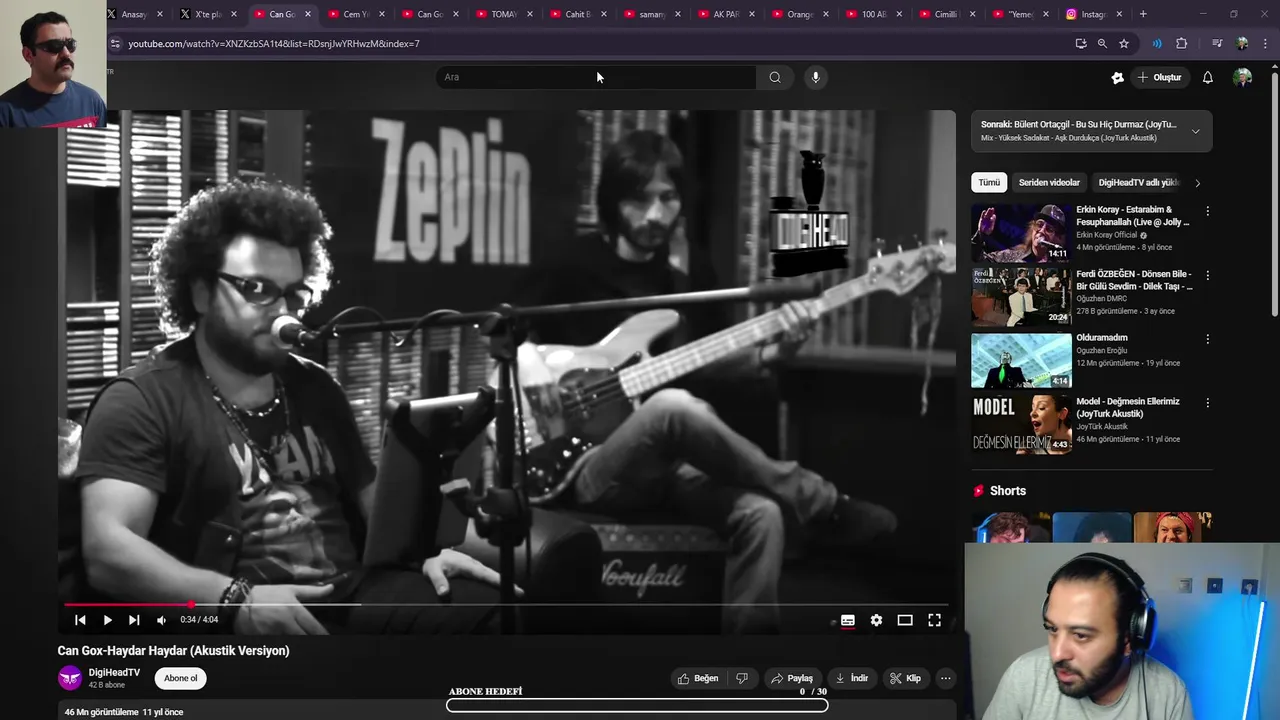
Task: Start voice search with microphone
Action: pos(816,77)
